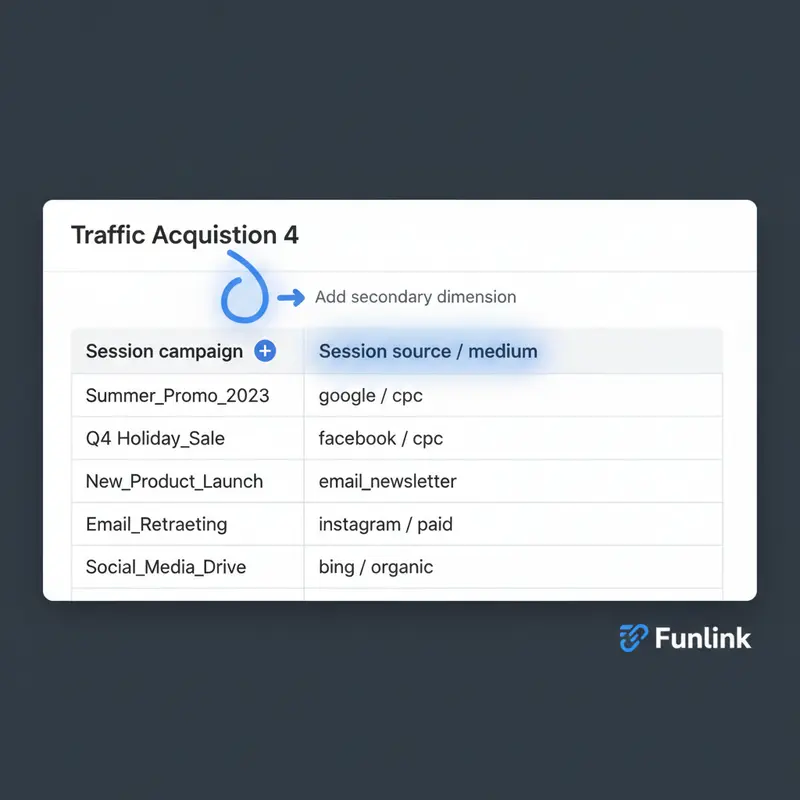
Task: Click the bing / organic cell
Action: coord(375,567)
